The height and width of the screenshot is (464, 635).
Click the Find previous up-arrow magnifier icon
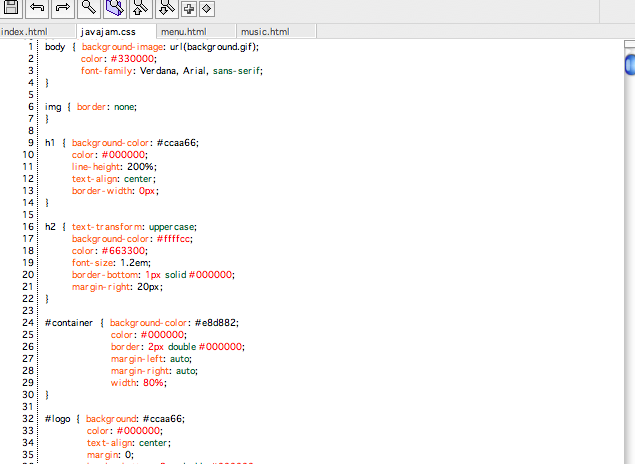(141, 8)
